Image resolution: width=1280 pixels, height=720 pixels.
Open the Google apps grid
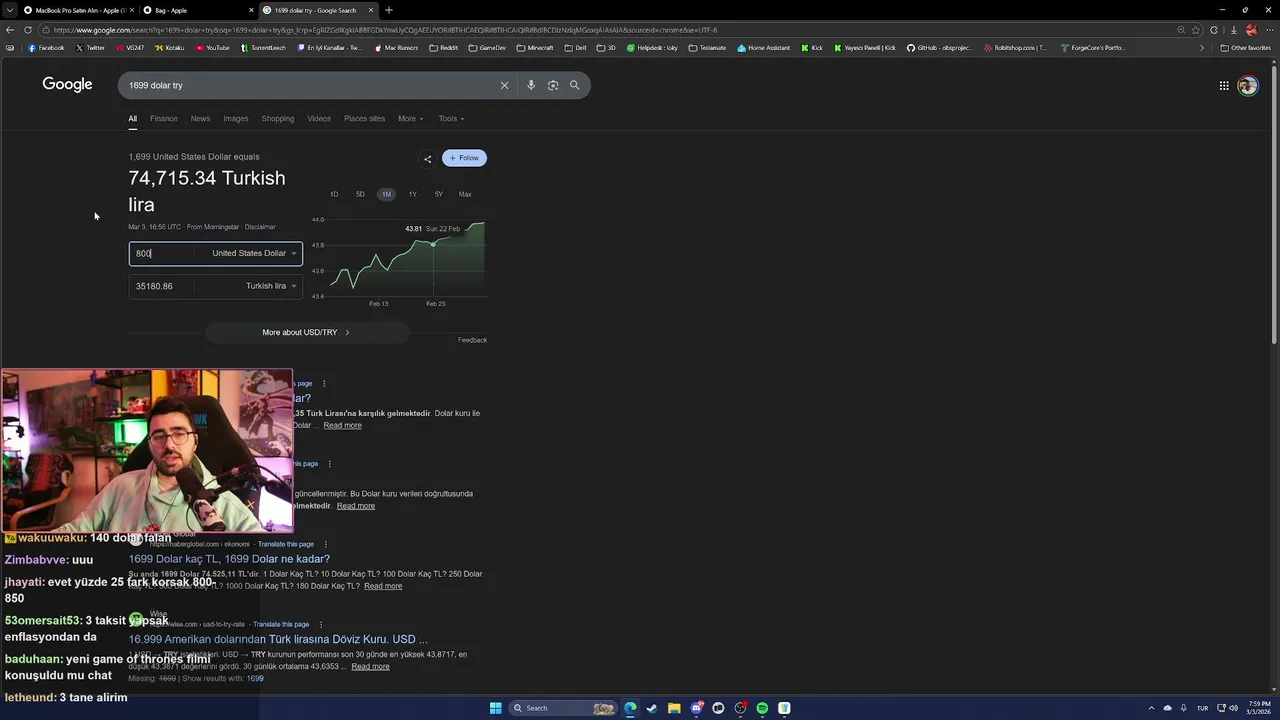(x=1224, y=85)
